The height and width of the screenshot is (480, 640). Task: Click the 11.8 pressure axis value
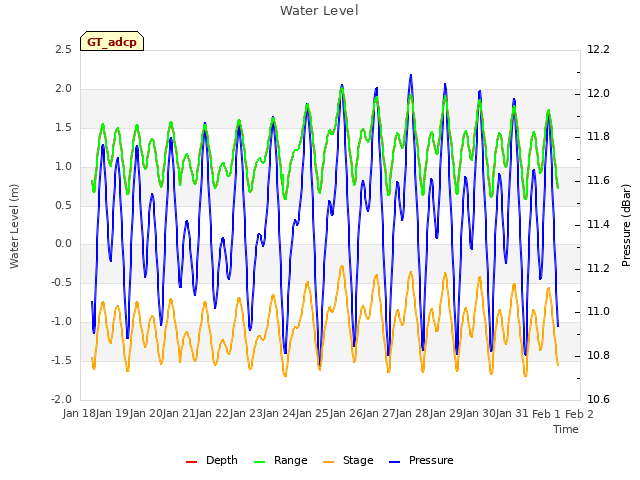(x=598, y=137)
